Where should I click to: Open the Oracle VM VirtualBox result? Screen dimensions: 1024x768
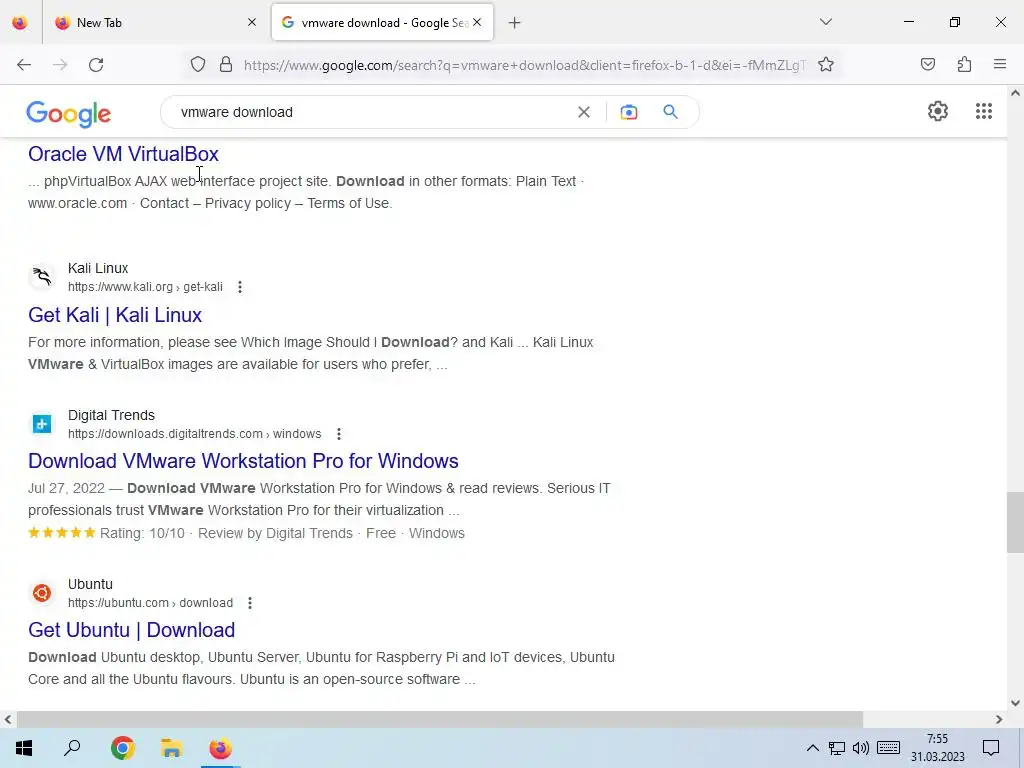123,154
